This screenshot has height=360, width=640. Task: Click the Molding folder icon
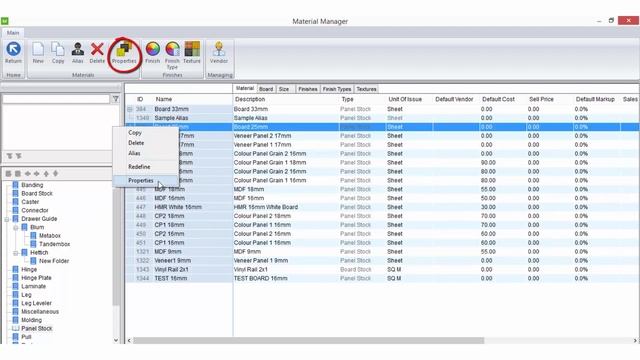pos(16,320)
